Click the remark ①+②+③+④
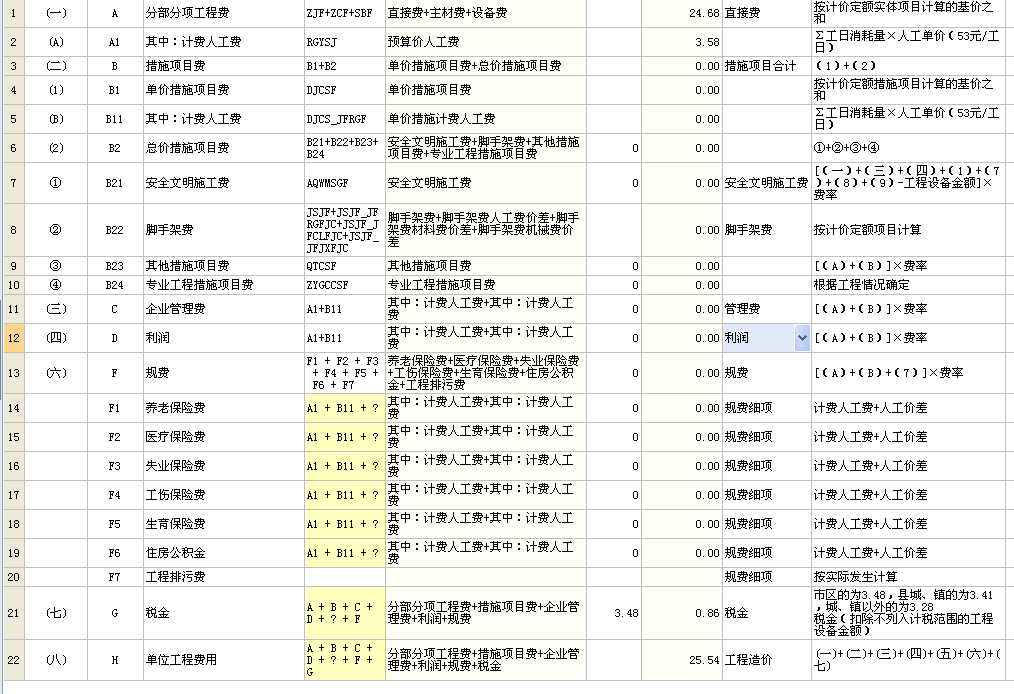The width and height of the screenshot is (1014, 694). [x=908, y=148]
